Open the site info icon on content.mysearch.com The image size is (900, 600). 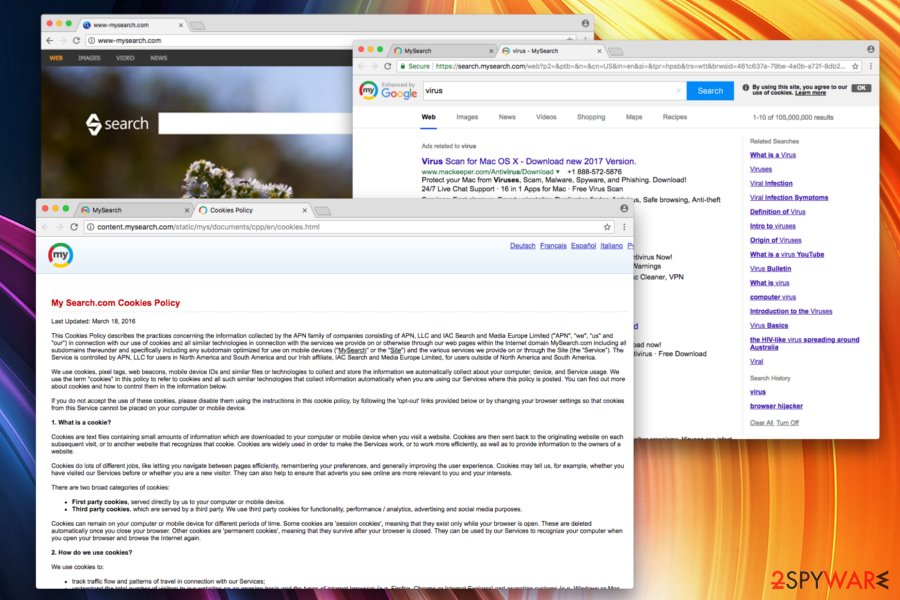(x=90, y=227)
